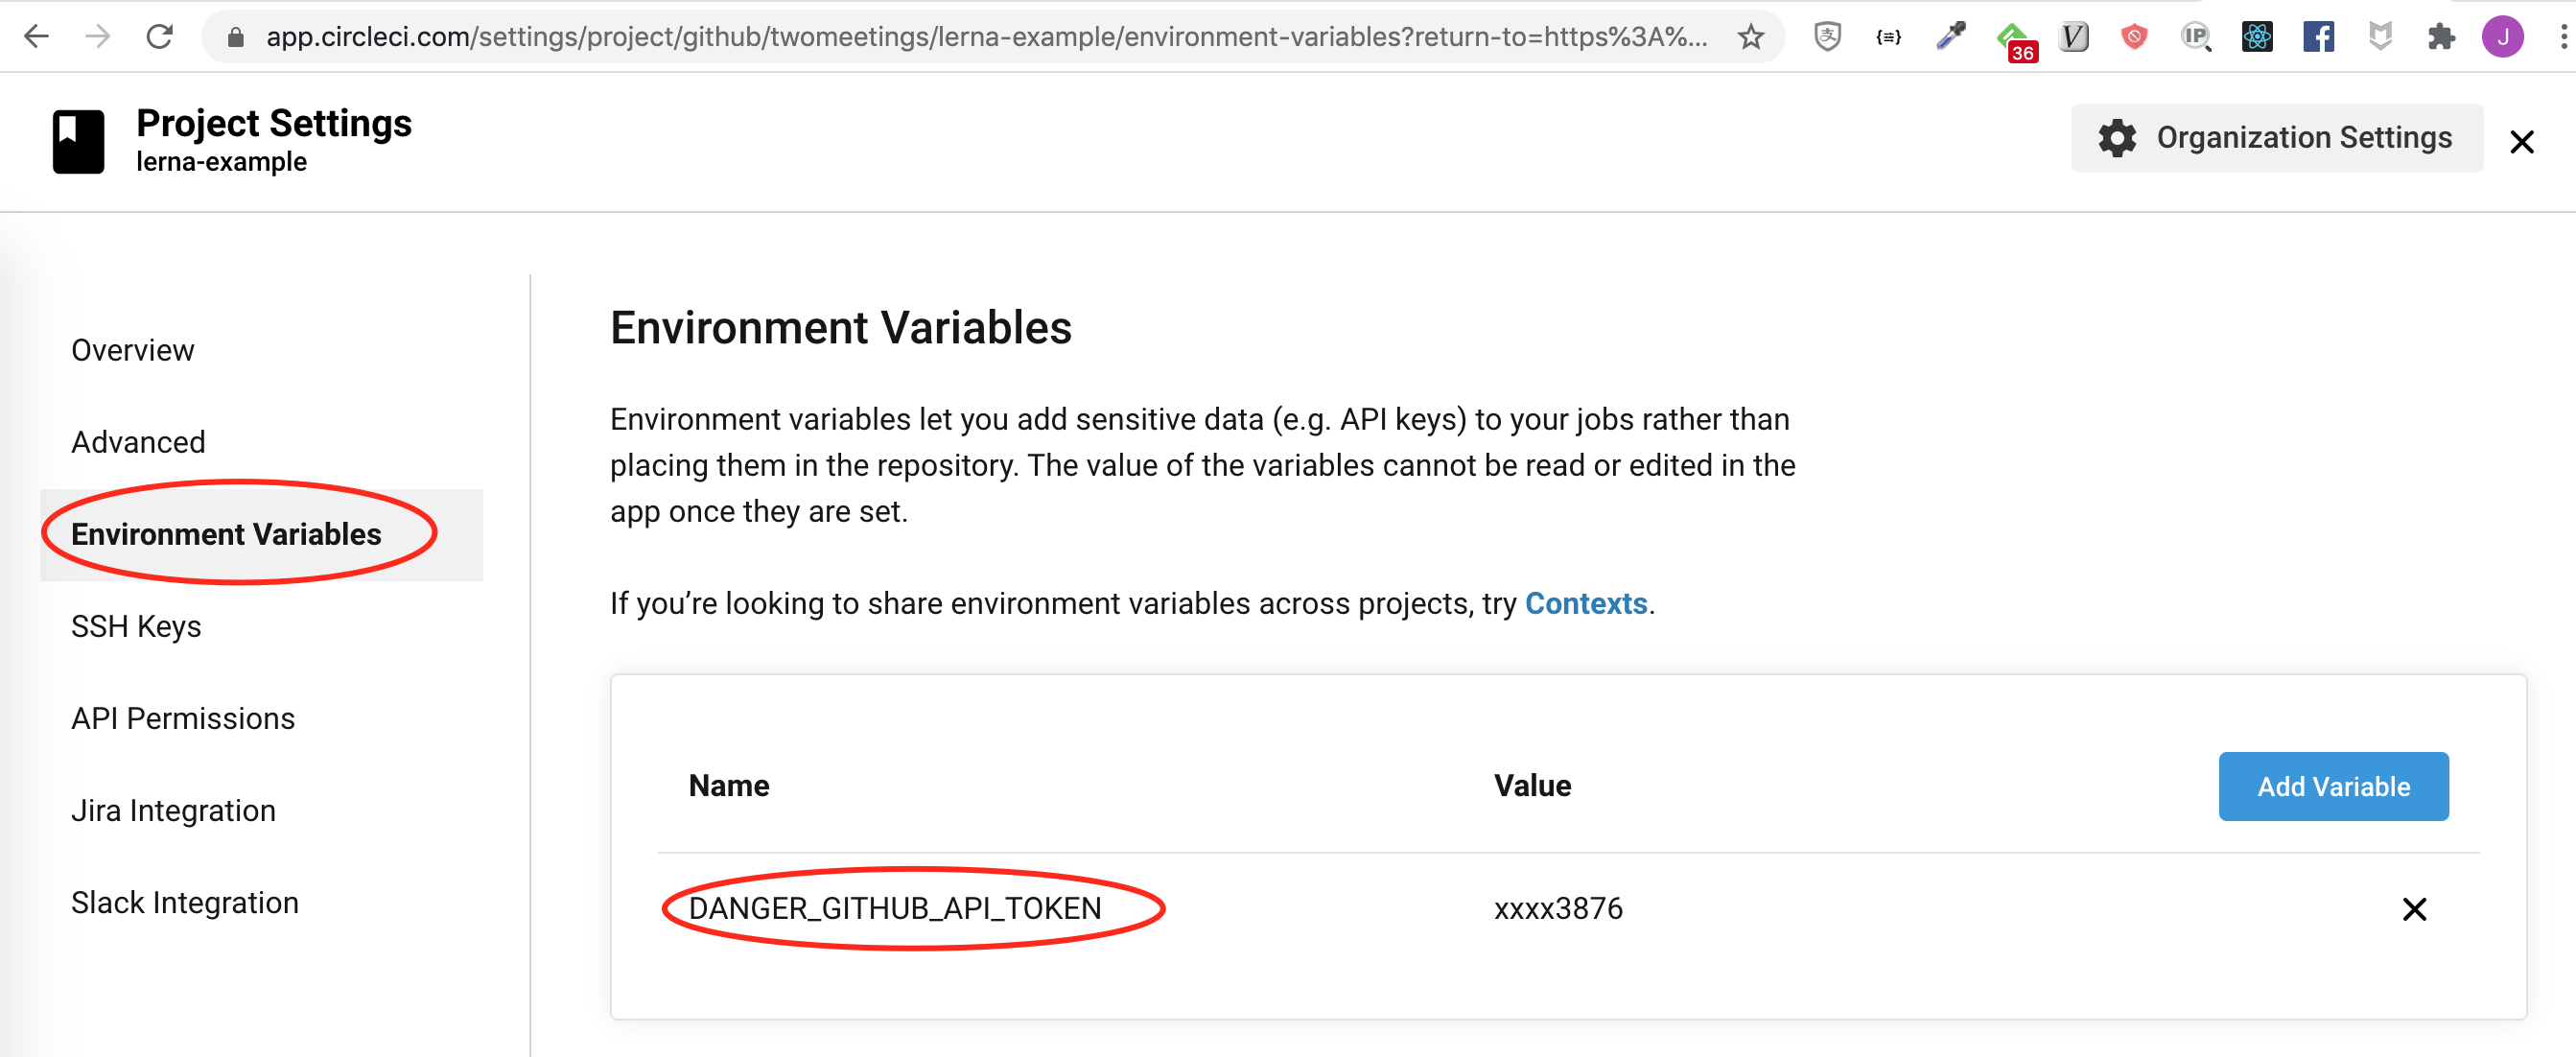Viewport: 2576px width, 1057px height.
Task: Open the purple J profile avatar
Action: [x=2502, y=37]
